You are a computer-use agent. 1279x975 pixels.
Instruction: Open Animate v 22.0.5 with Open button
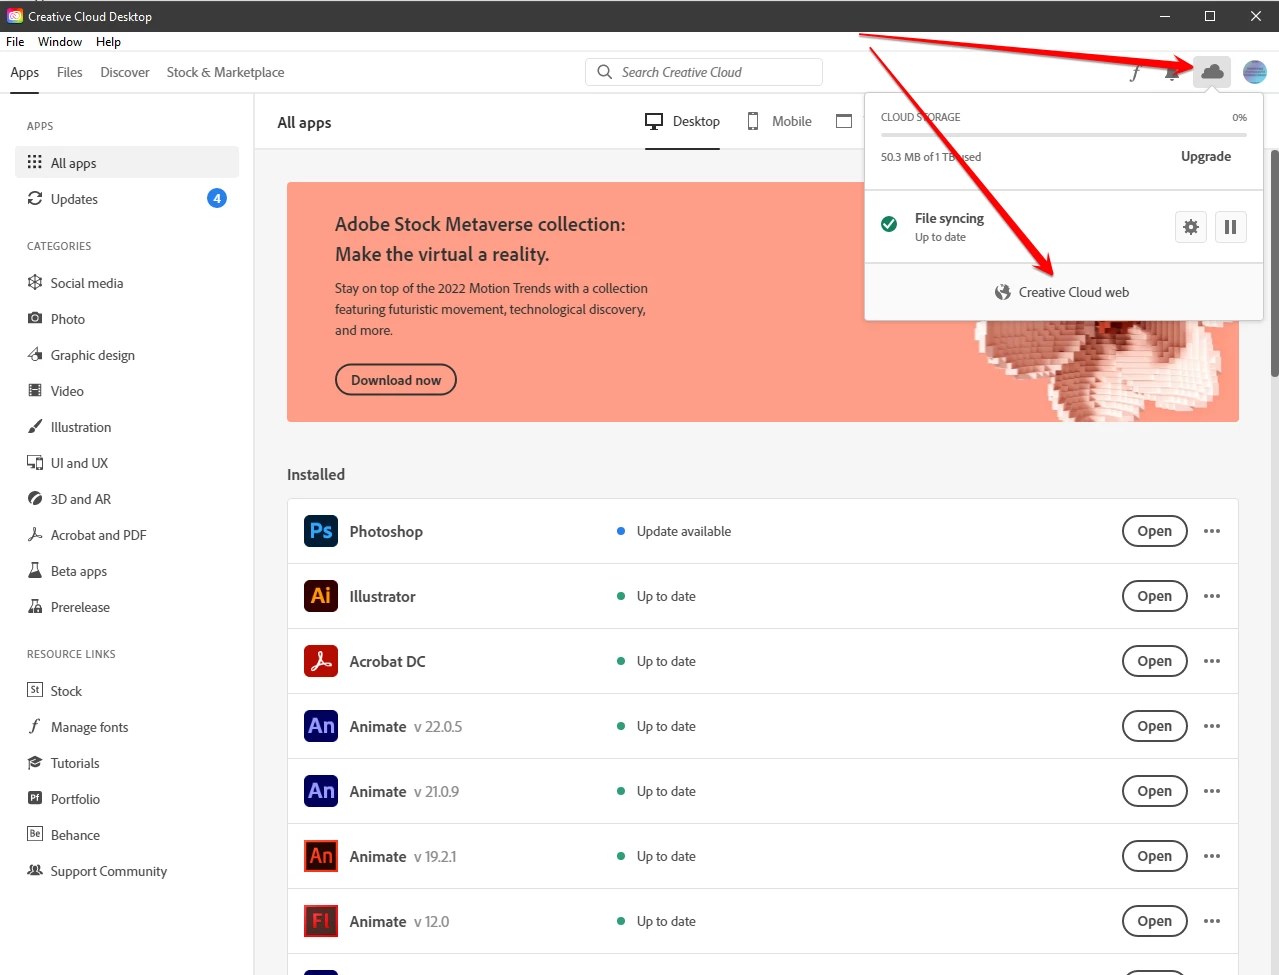[1155, 726]
